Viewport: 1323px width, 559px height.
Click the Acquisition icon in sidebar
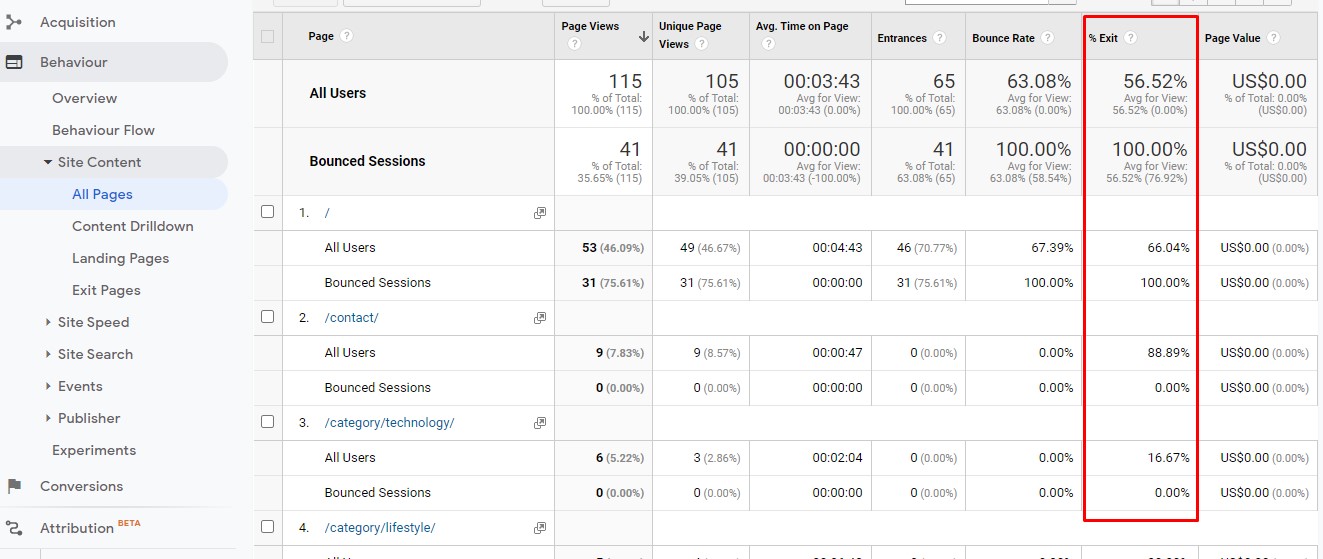[x=14, y=22]
